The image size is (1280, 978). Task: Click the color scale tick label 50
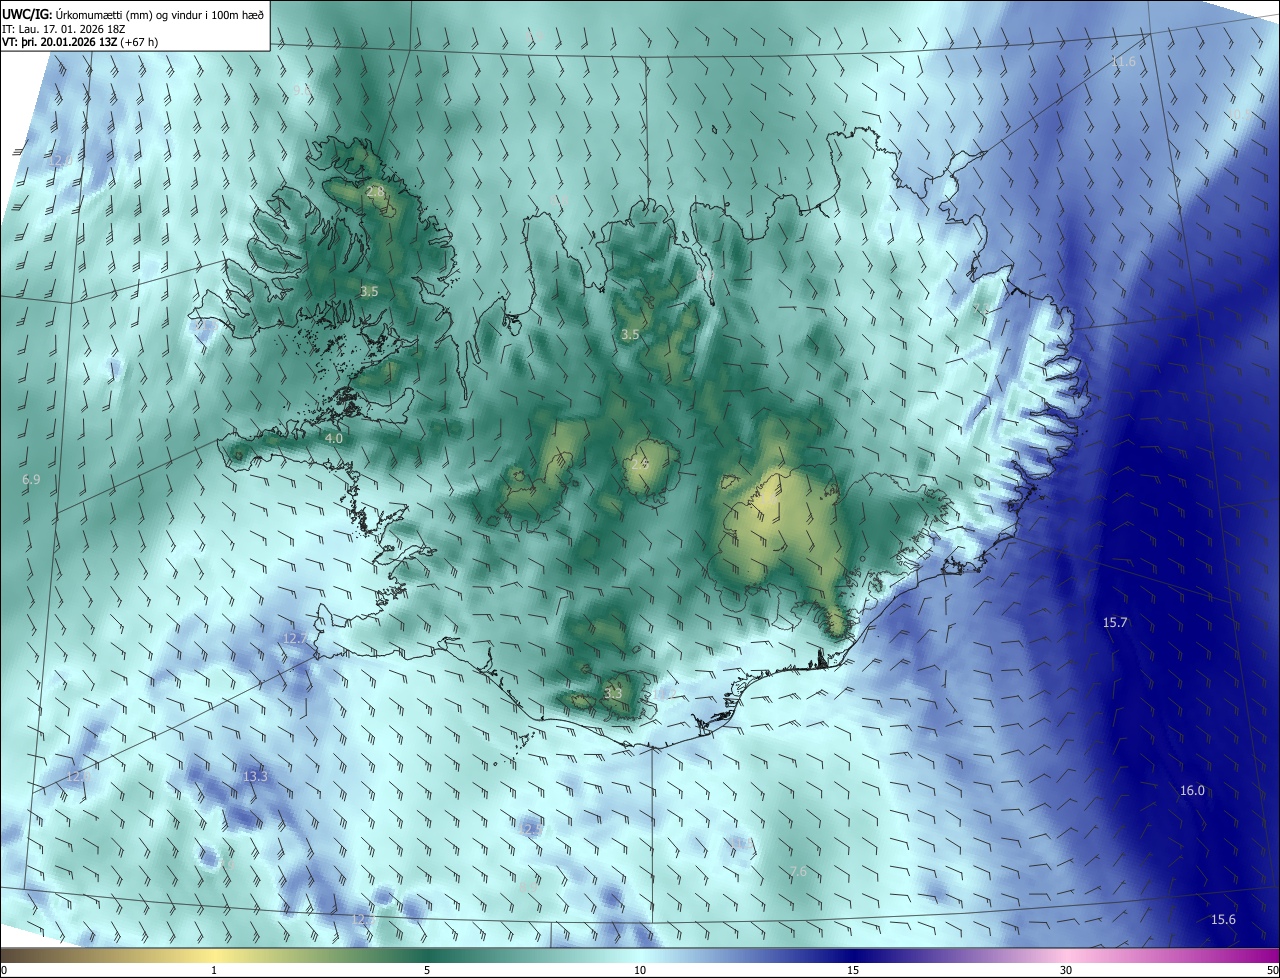click(x=1272, y=971)
